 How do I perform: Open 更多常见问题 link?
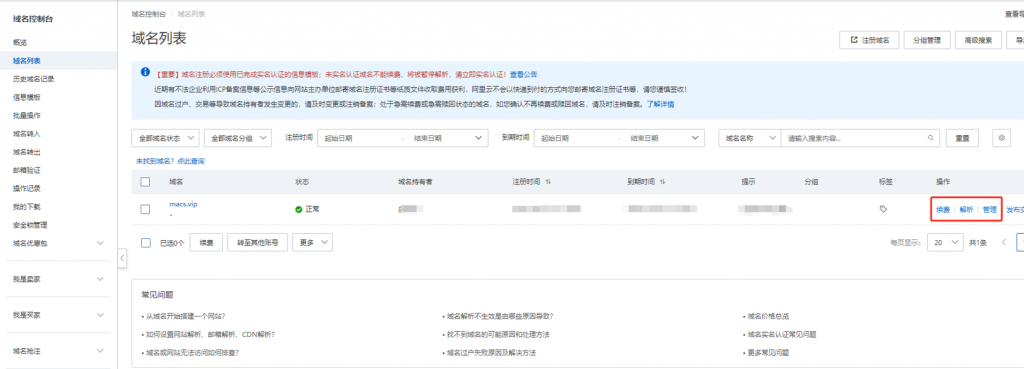(x=767, y=353)
